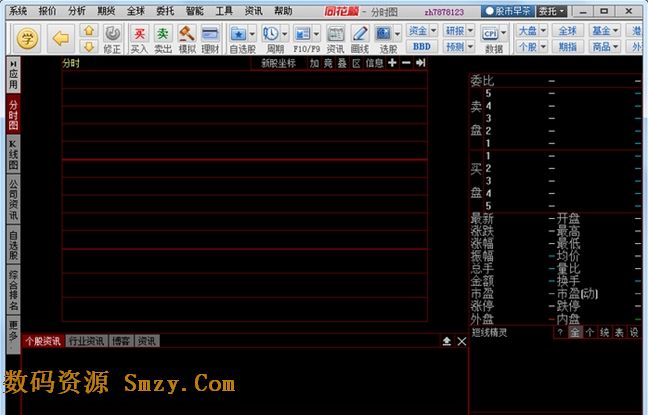Open the 系统 menu

pyautogui.click(x=18, y=11)
